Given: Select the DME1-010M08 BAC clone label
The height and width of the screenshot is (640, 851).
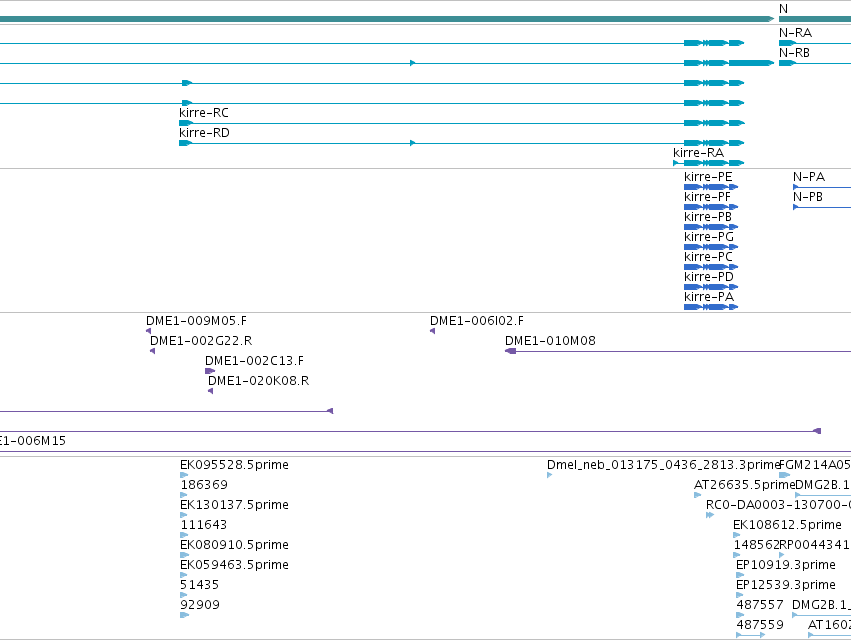Looking at the screenshot, I should tap(550, 340).
